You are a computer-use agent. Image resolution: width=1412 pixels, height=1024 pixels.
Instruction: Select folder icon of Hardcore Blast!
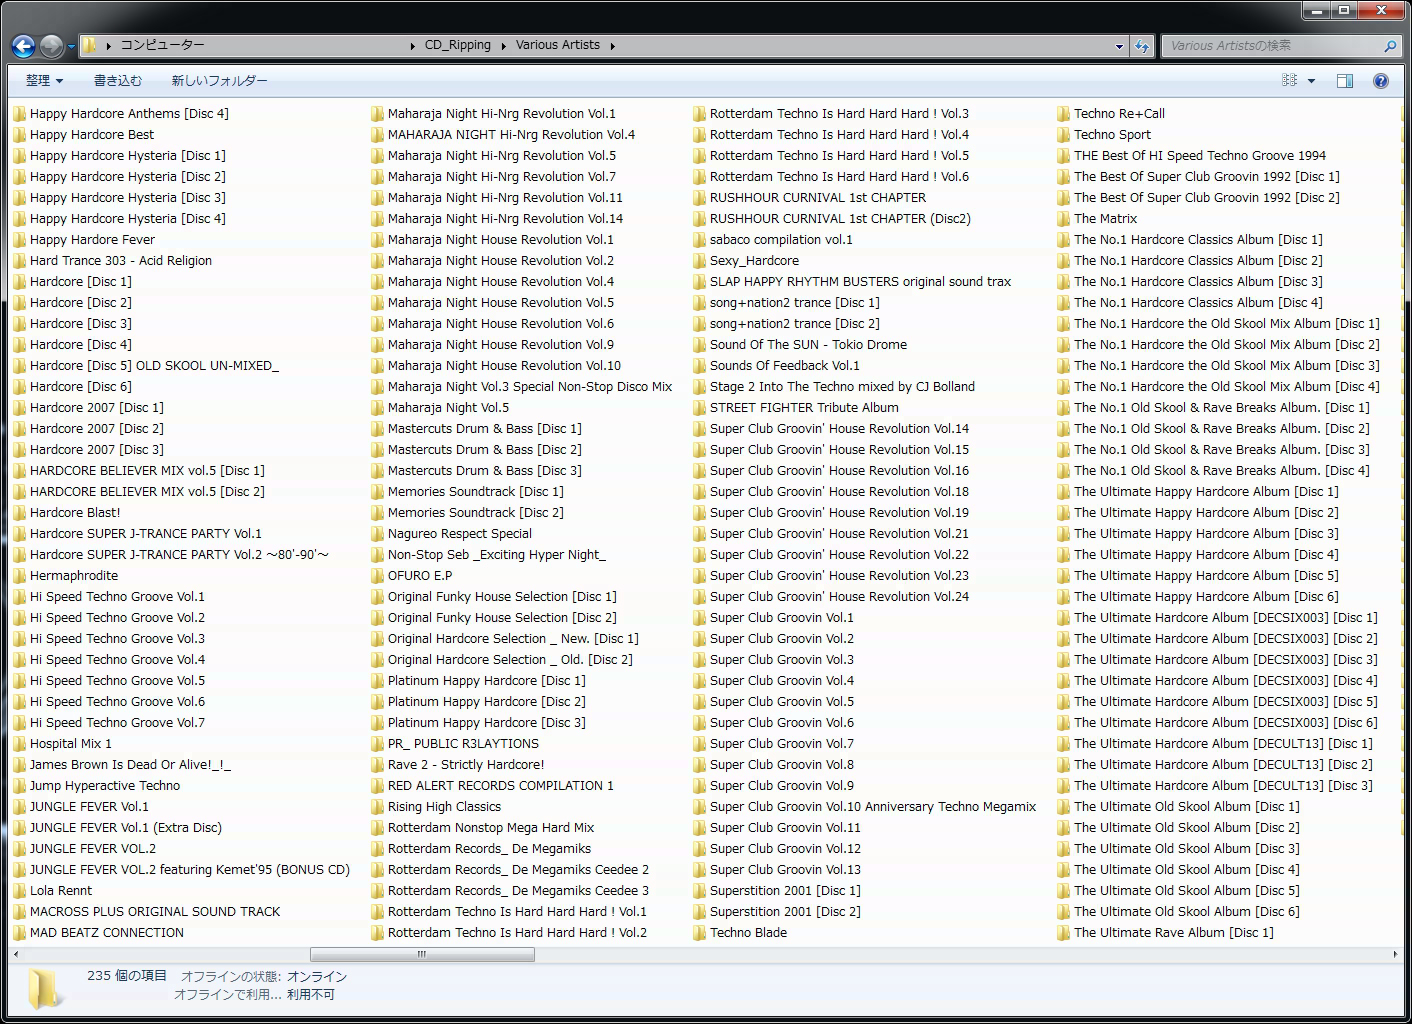pyautogui.click(x=19, y=513)
